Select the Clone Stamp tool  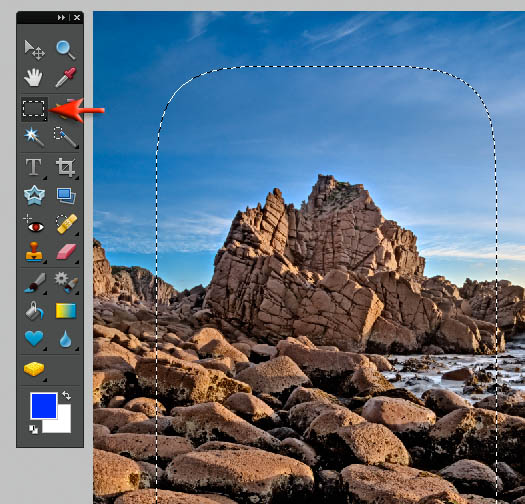[x=34, y=251]
